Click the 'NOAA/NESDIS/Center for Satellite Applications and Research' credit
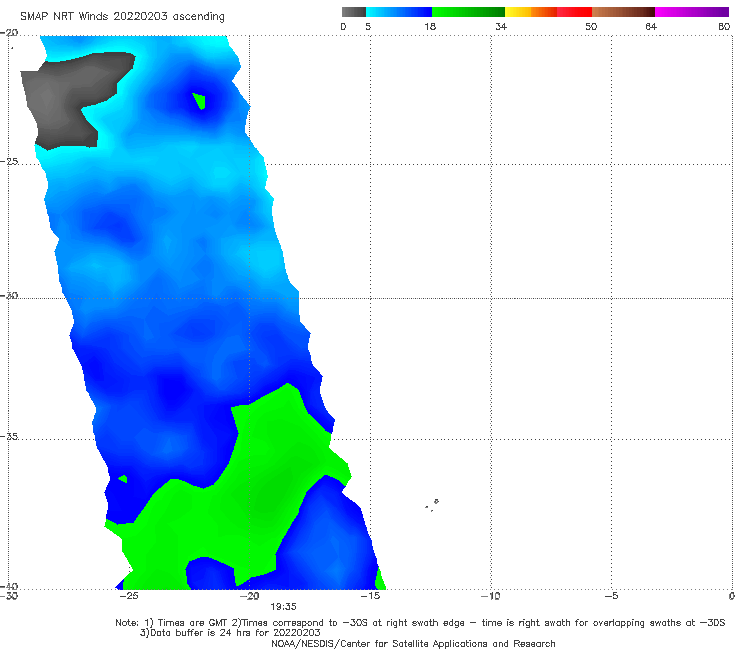Screen dimensions: 740x650 point(413,643)
